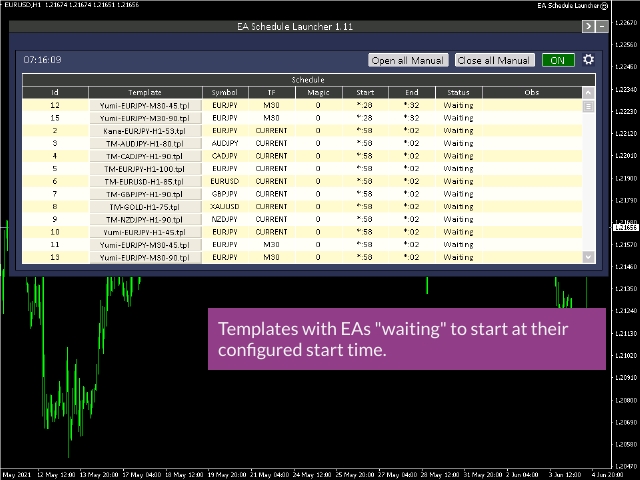Open Yumi-EURJPY-M30-45.tpl template, row id 12
The height and width of the screenshot is (480, 640).
(x=145, y=105)
